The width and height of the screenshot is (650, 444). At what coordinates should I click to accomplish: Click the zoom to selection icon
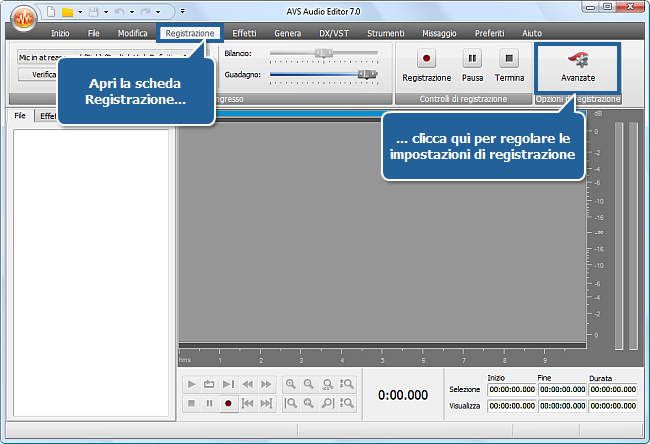309,403
